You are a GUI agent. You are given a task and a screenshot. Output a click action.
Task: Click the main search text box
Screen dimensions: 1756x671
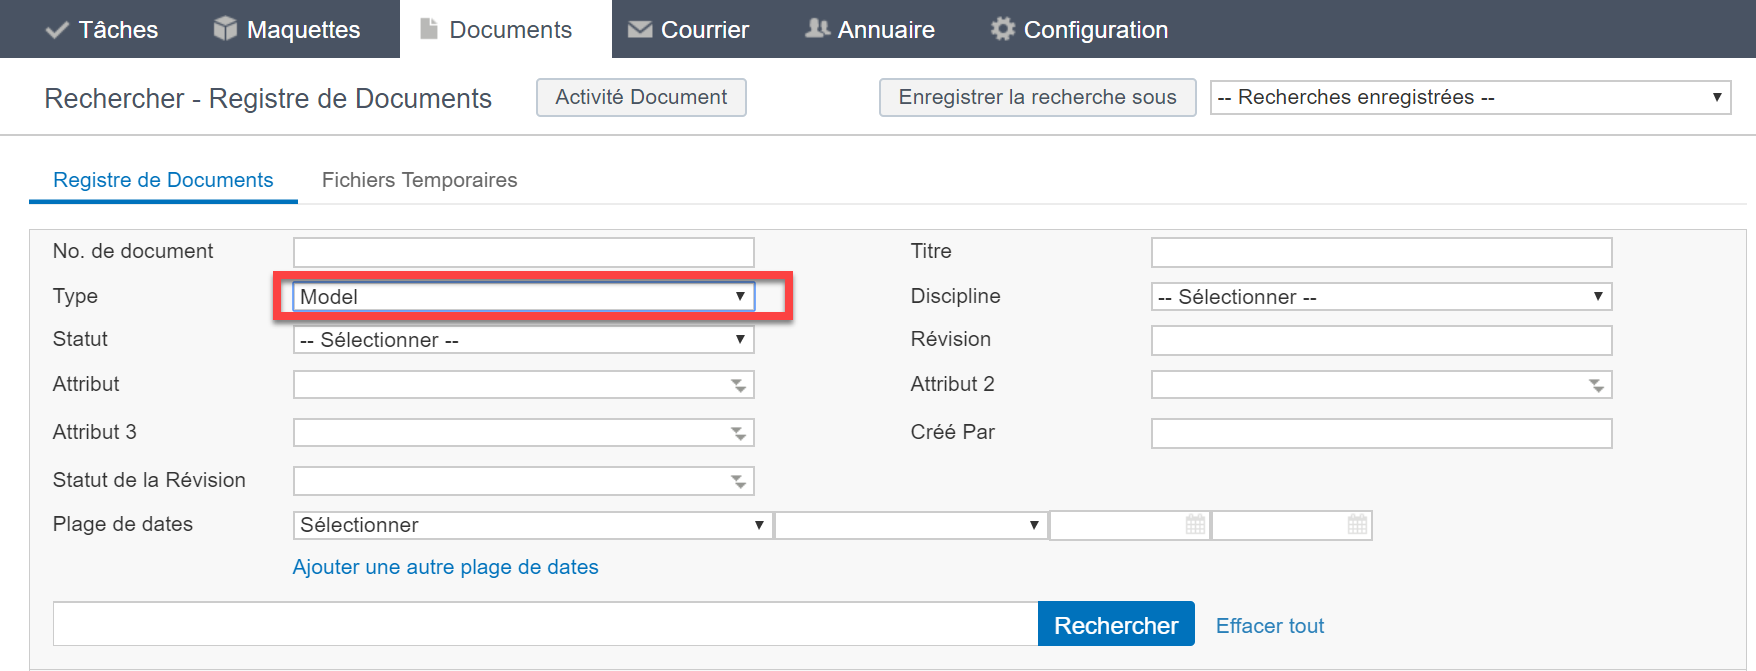(x=545, y=624)
